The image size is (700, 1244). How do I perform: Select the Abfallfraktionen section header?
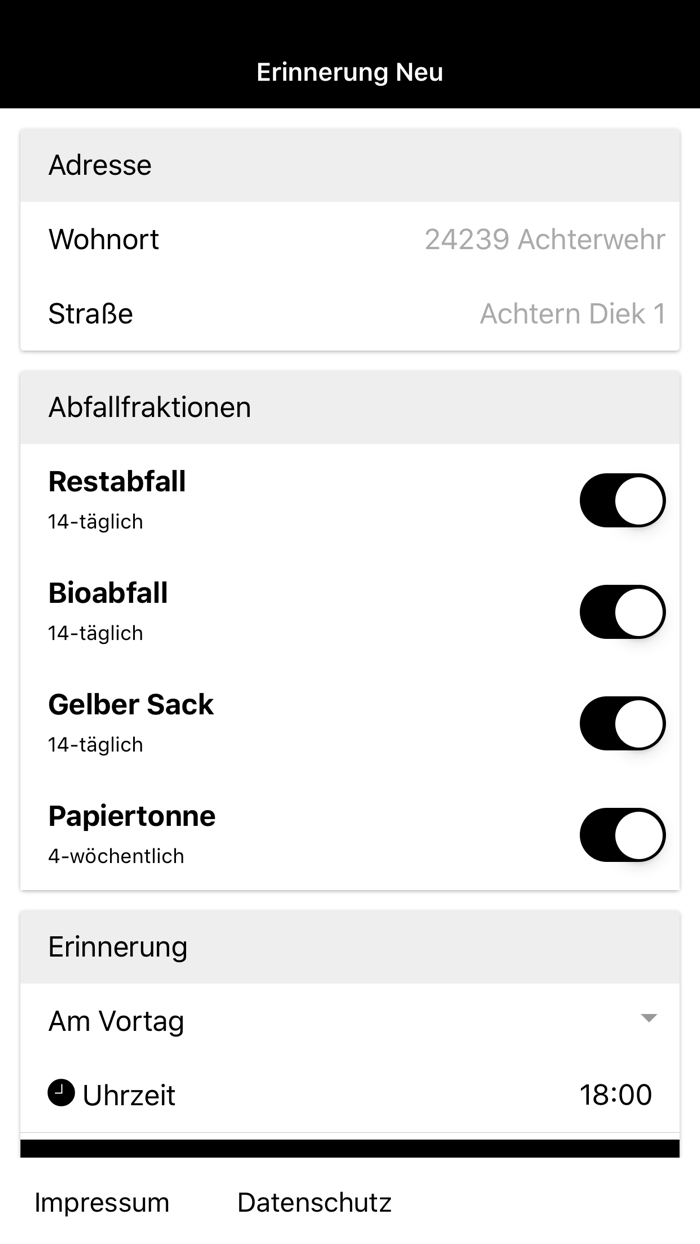pos(149,407)
